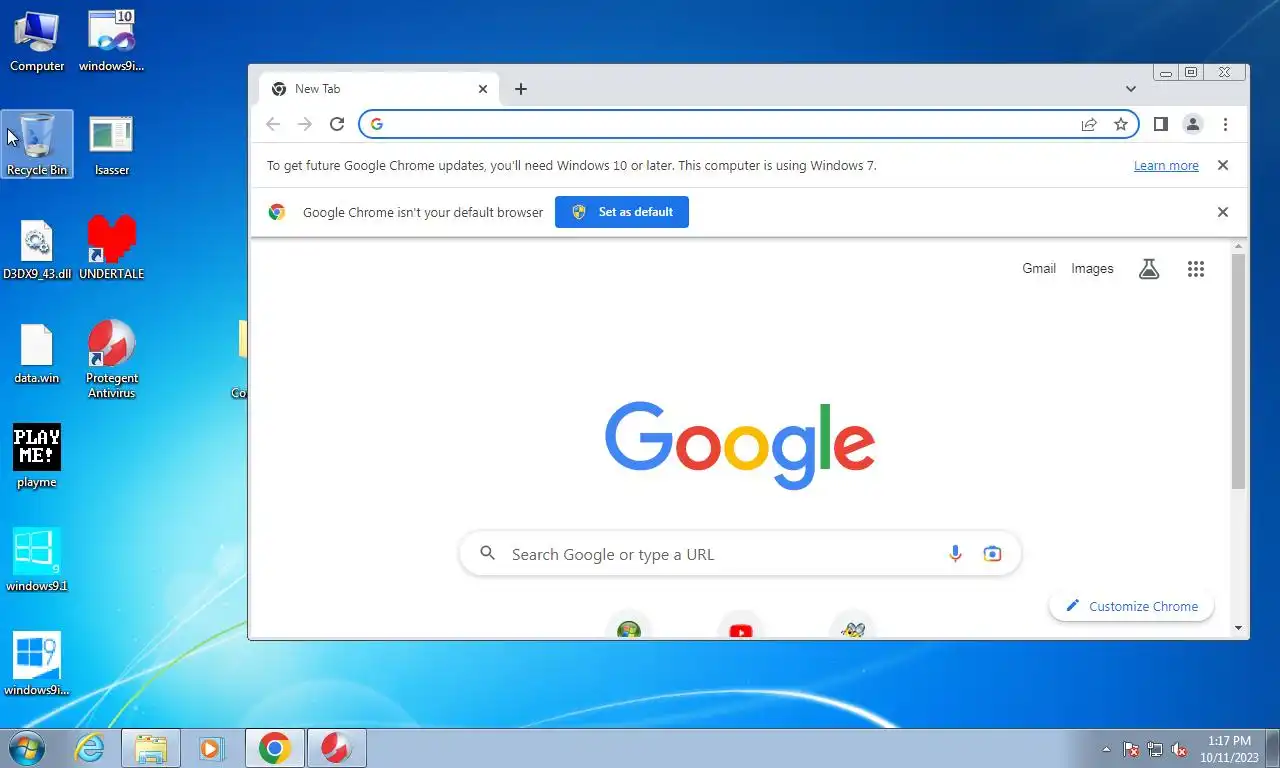Open the Google Images link
Viewport: 1280px width, 768px height.
click(x=1092, y=268)
